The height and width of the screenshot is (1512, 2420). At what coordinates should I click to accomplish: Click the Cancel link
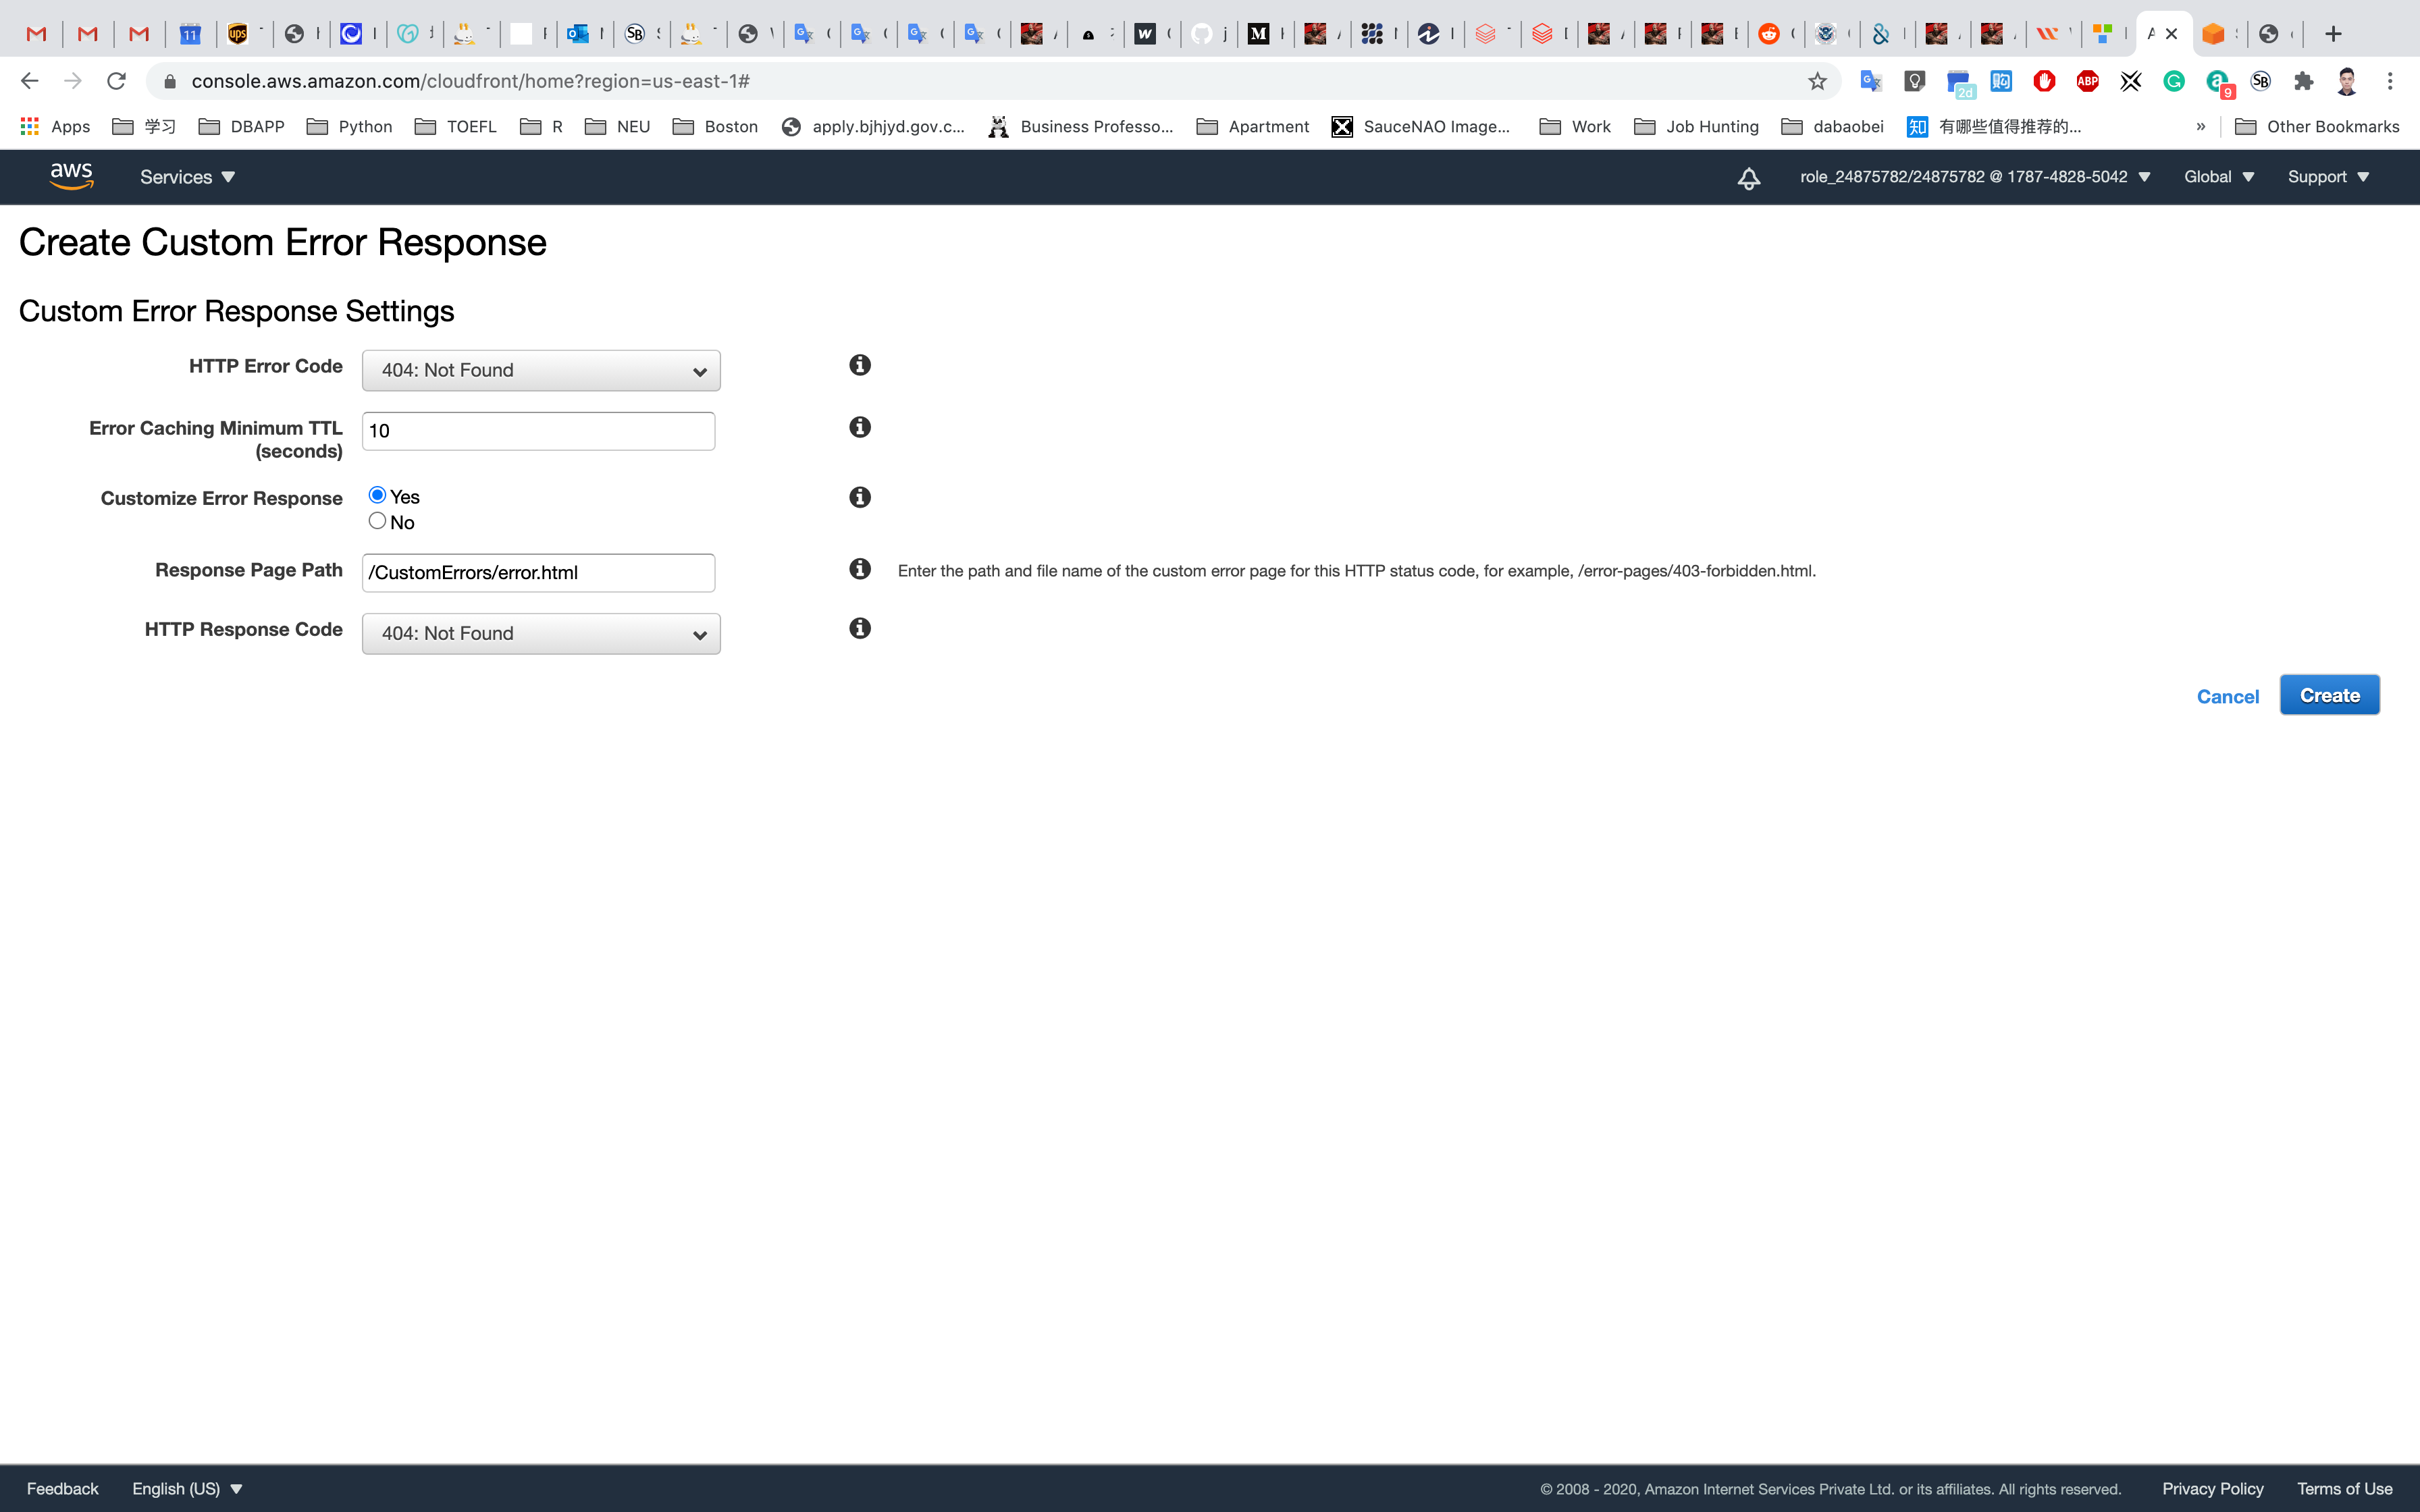point(2227,697)
